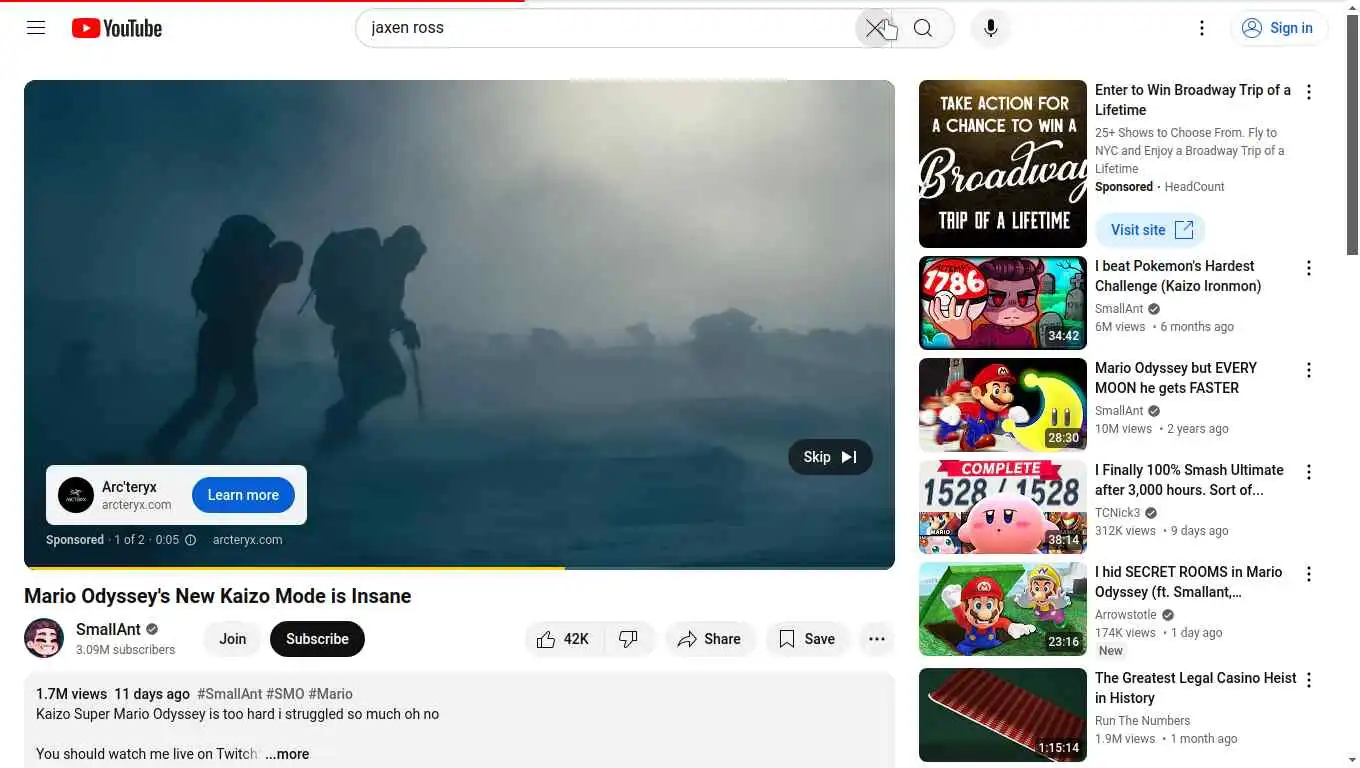Open the #SMO hashtag
The width and height of the screenshot is (1360, 768).
(x=285, y=694)
